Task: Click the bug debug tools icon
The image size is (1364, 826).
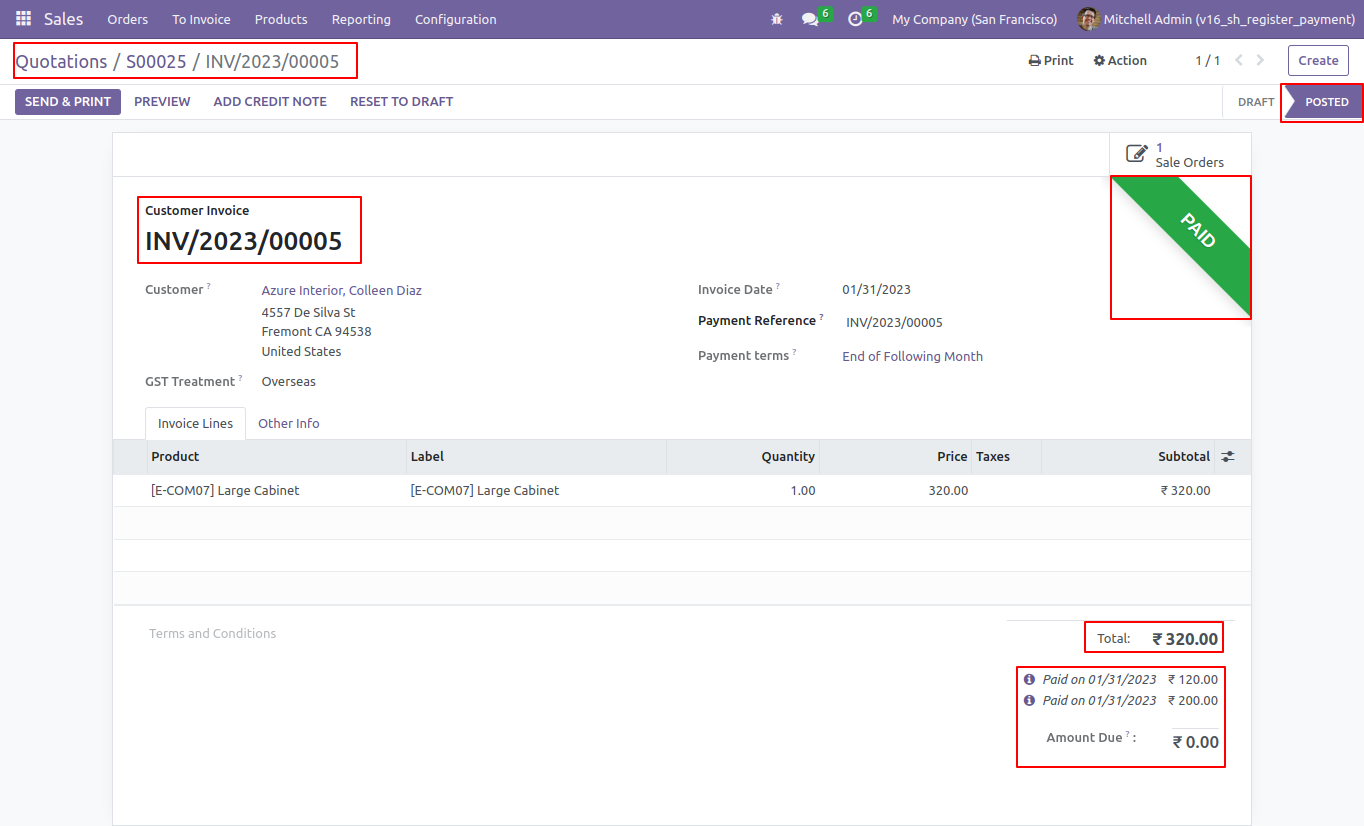Action: [x=777, y=19]
